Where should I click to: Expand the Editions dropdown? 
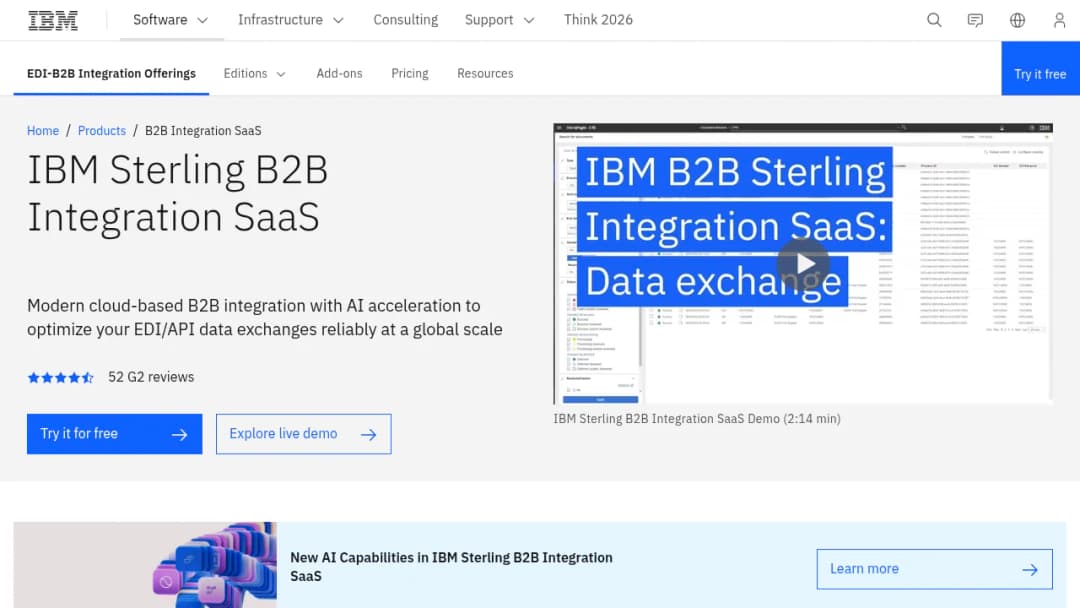click(x=254, y=74)
